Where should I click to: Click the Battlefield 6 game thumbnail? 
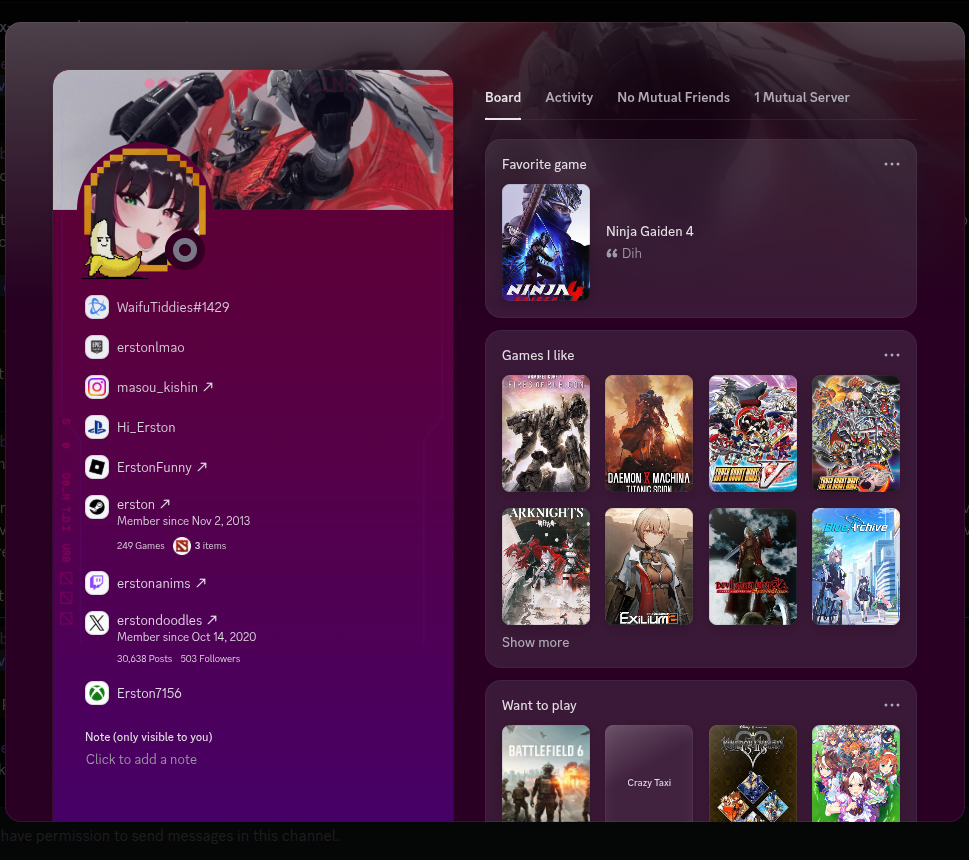[x=545, y=772]
